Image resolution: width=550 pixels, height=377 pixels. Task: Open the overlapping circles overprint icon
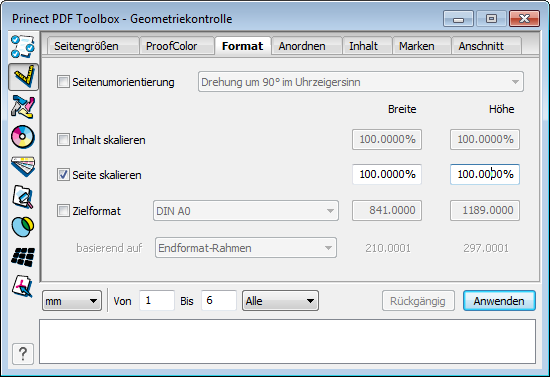point(23,227)
